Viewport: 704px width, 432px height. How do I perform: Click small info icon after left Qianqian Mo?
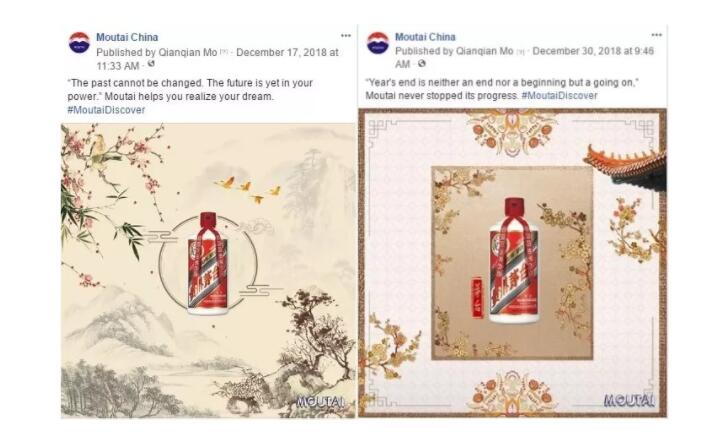click(224, 53)
